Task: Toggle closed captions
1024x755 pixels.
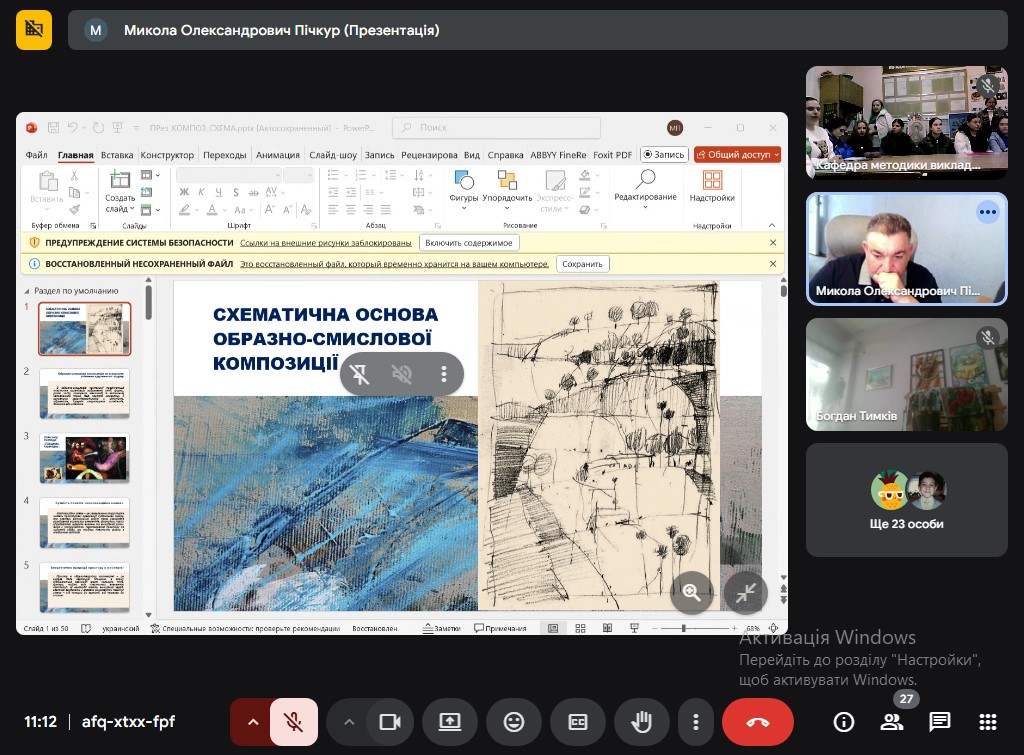Action: 577,722
